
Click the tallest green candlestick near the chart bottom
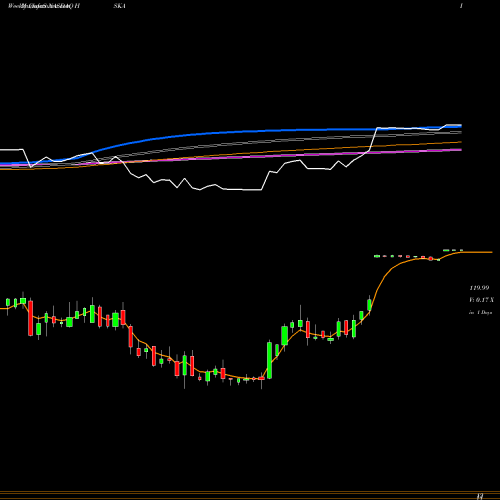point(269,360)
